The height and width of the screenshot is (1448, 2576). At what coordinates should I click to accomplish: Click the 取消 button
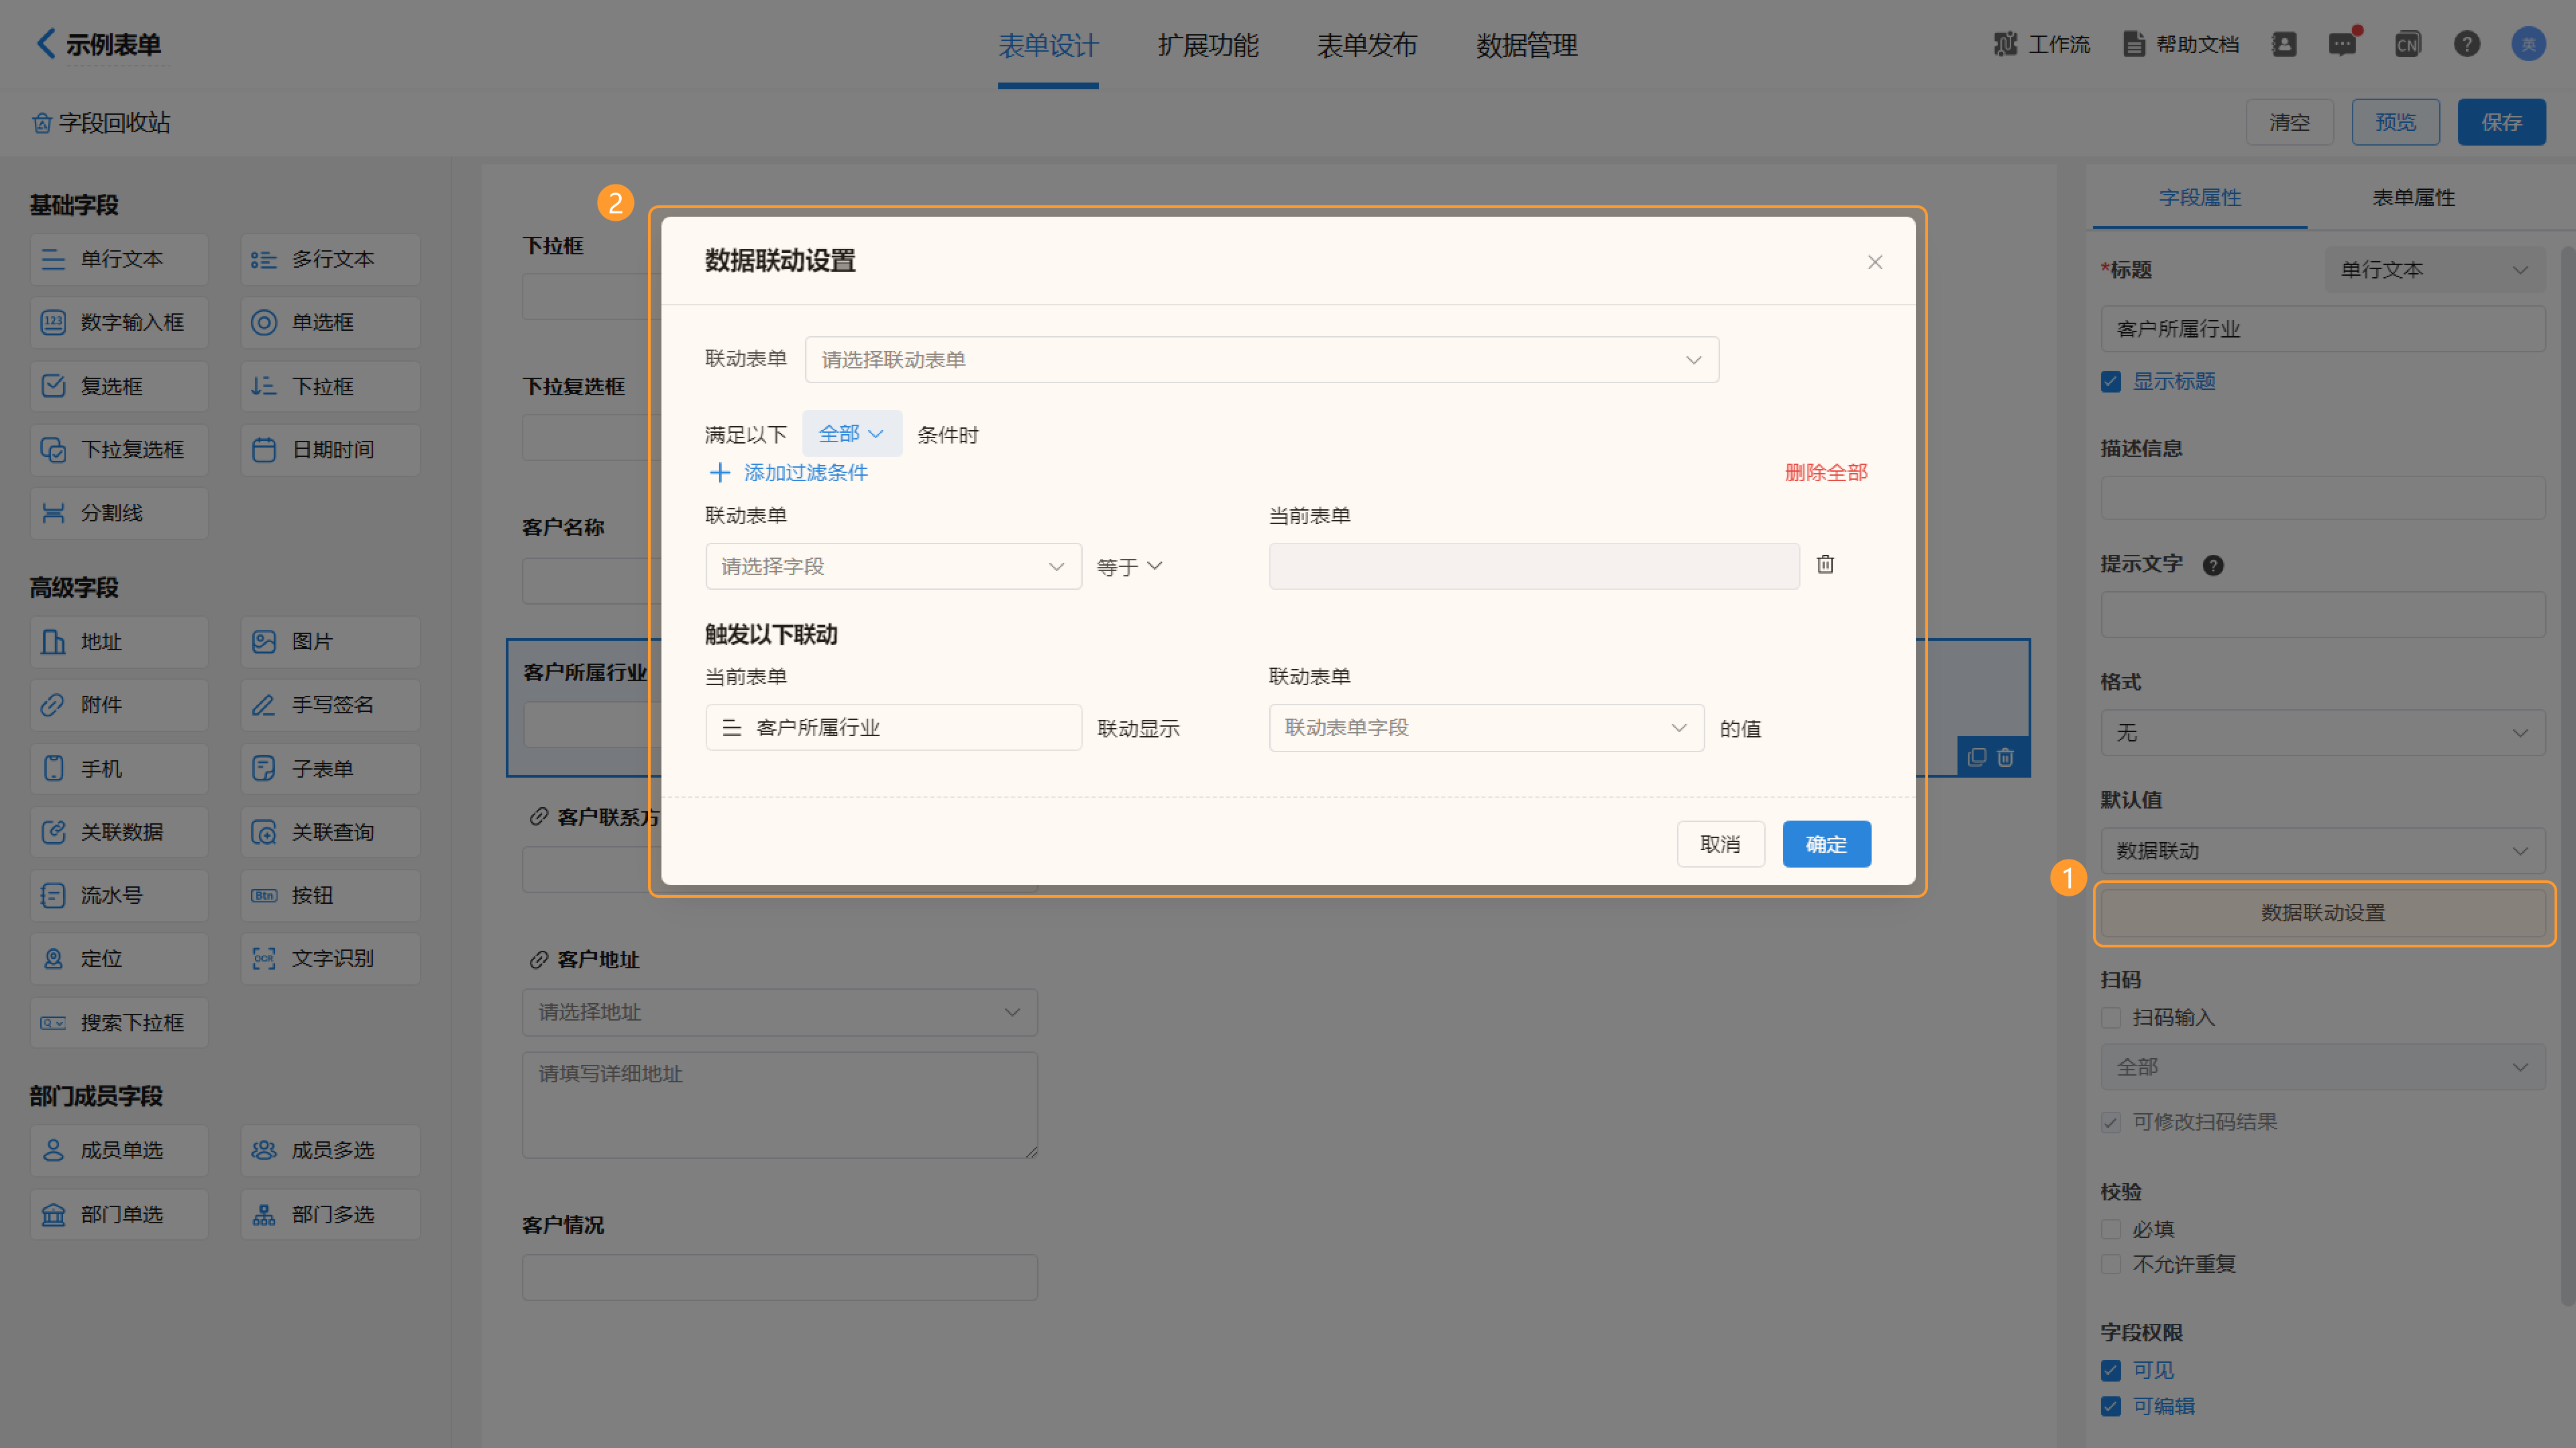pos(1720,844)
